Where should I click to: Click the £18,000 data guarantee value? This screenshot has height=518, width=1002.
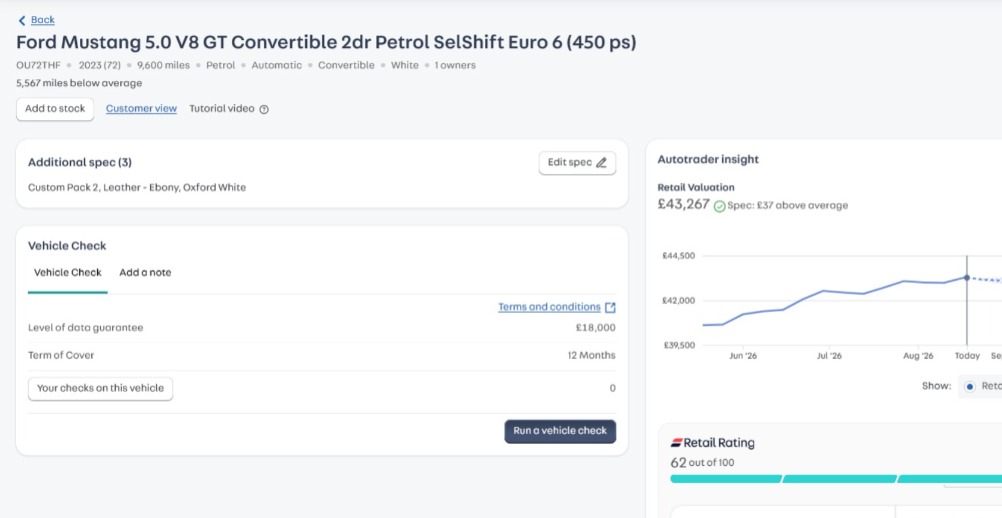(596, 328)
